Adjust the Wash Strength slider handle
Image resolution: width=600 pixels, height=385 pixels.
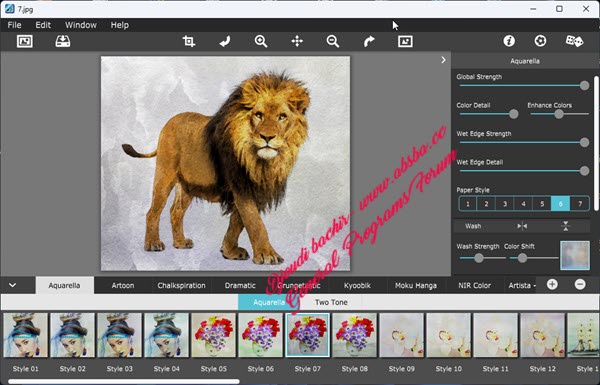(x=479, y=258)
